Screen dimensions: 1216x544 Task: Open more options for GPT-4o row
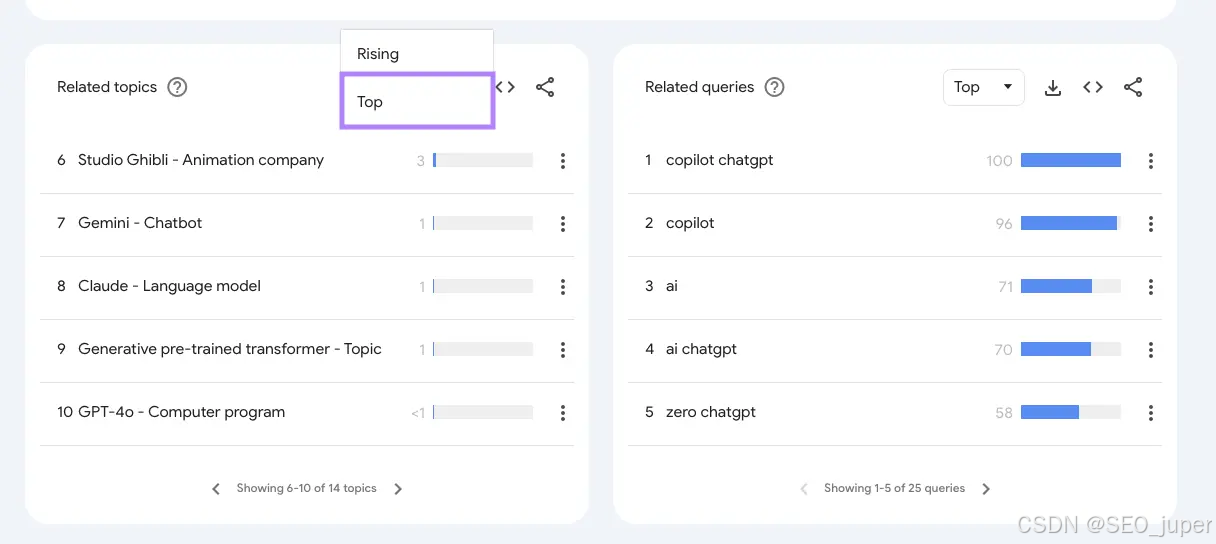[563, 412]
